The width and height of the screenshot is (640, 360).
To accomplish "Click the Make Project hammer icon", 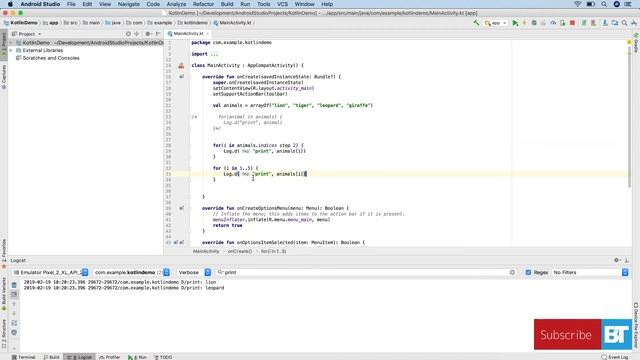I will coord(476,23).
